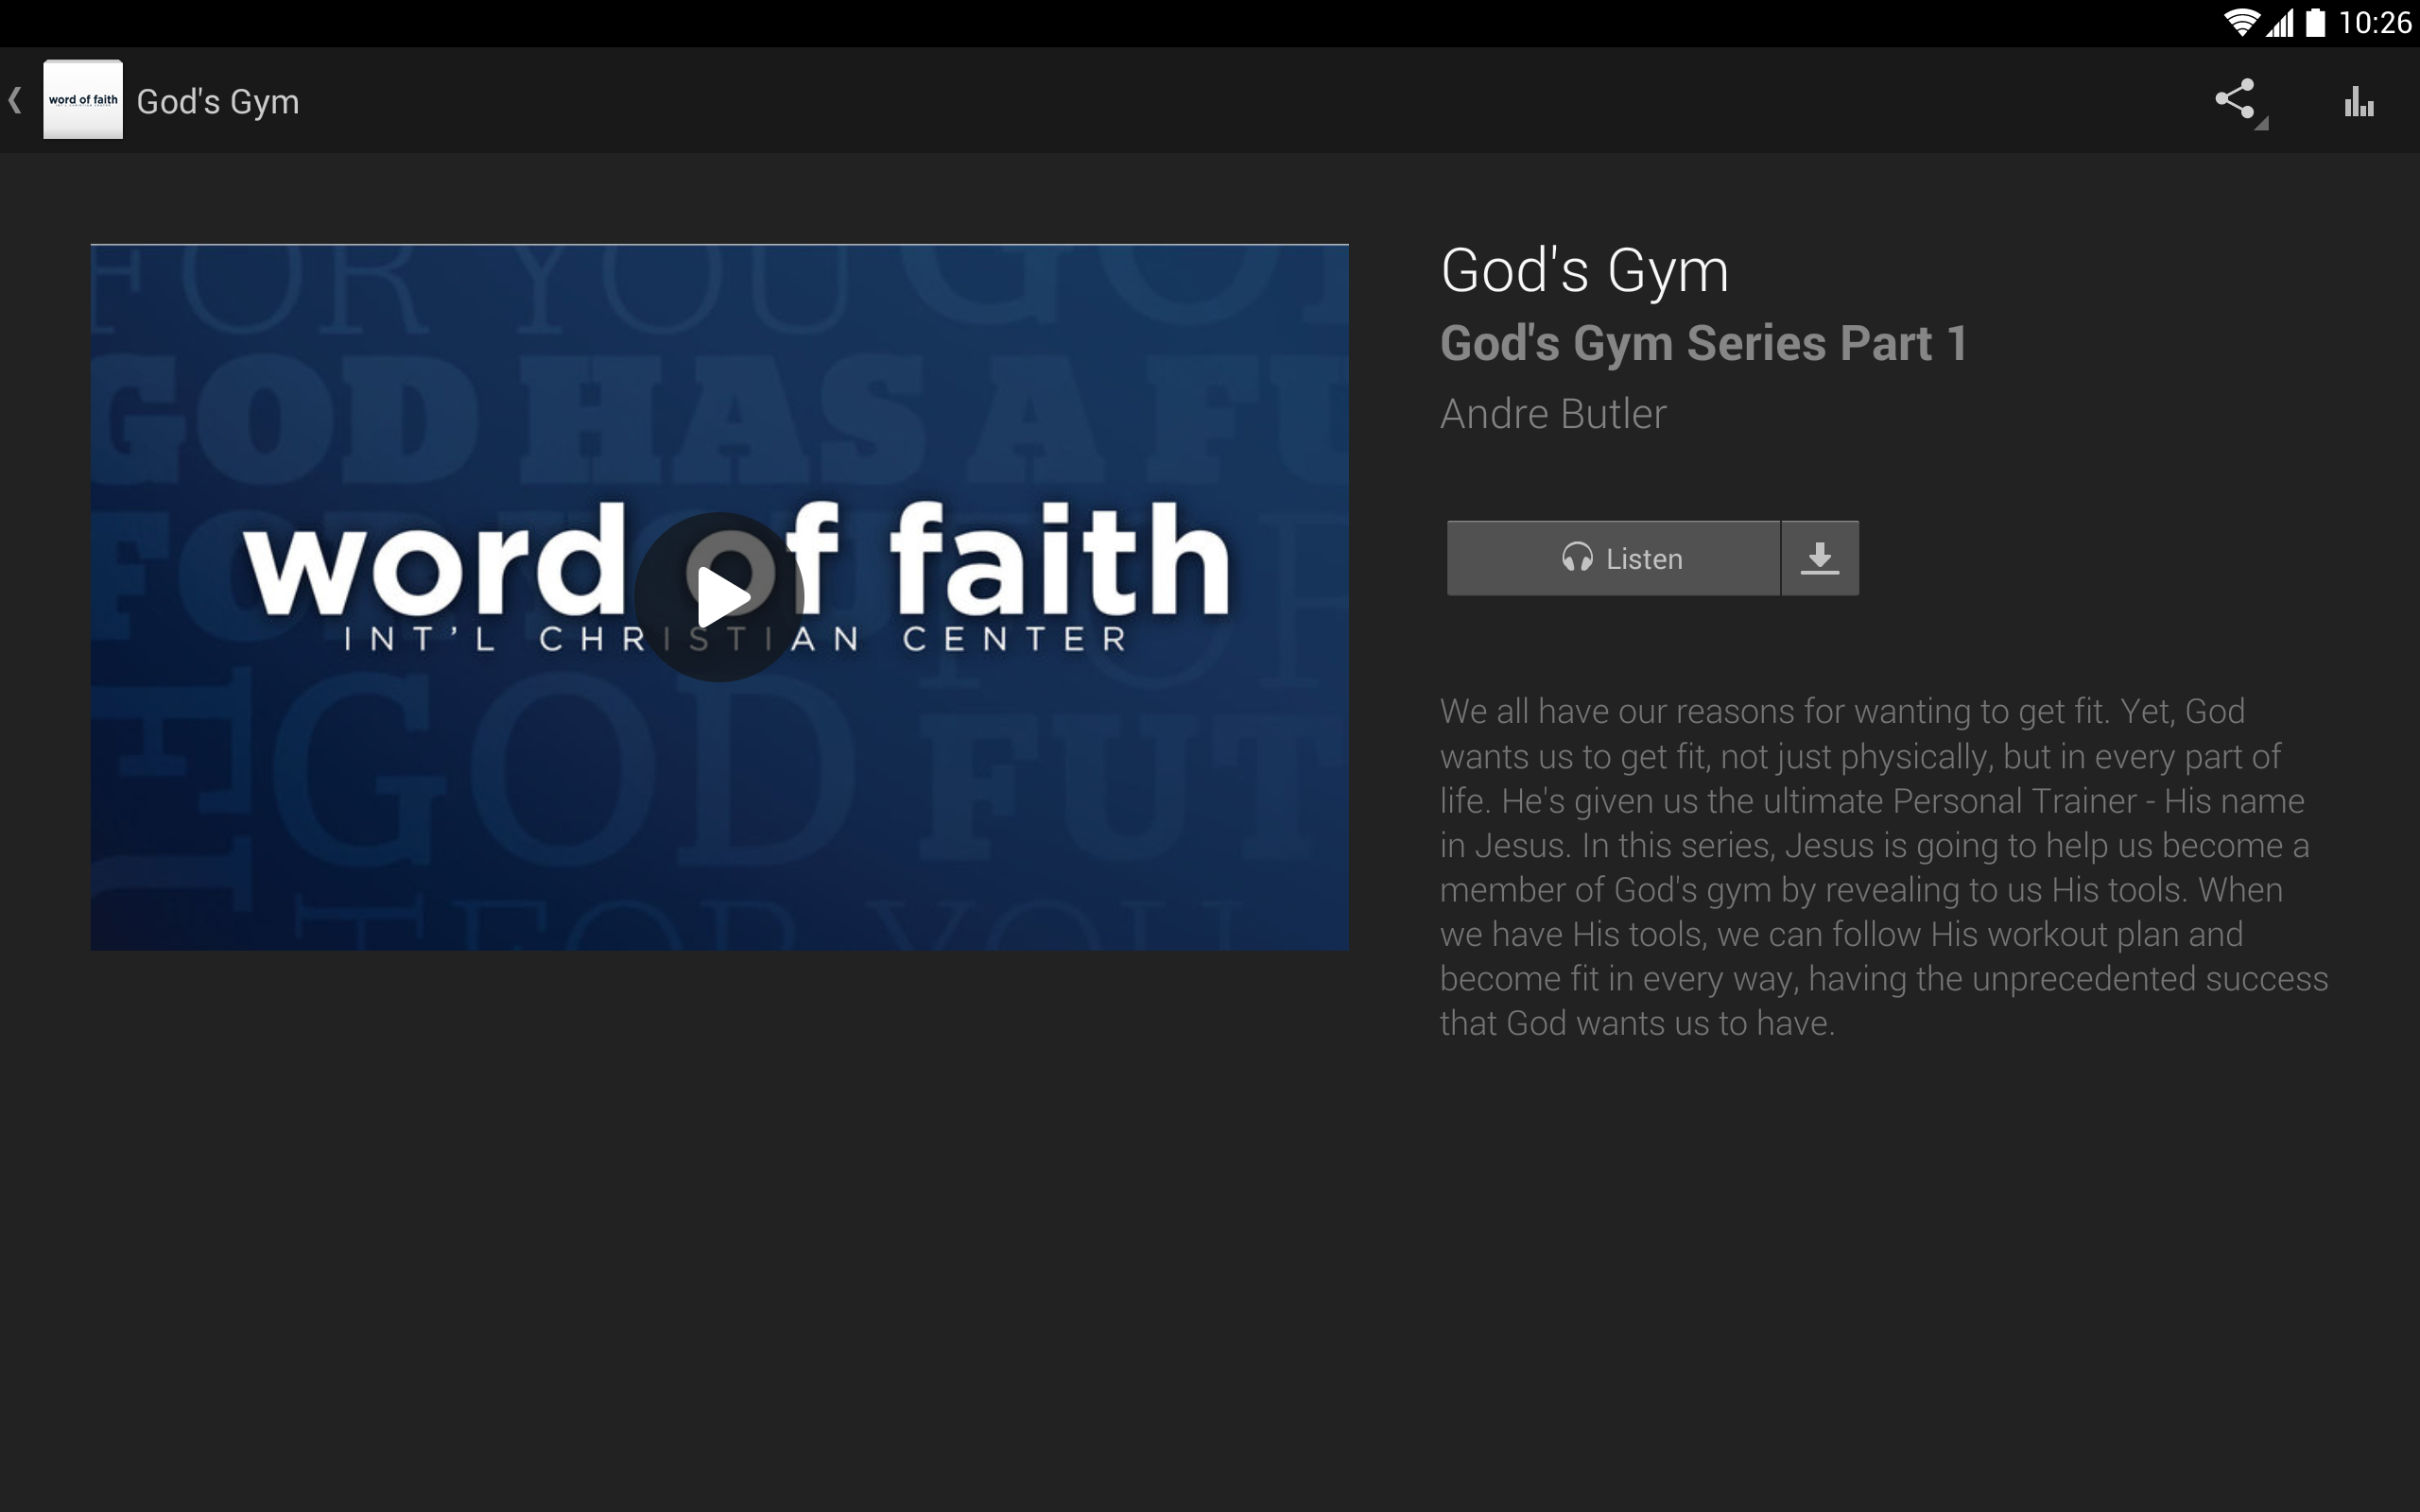Open God's Gym Series Part 1
The width and height of the screenshot is (2420, 1512).
pyautogui.click(x=1703, y=341)
